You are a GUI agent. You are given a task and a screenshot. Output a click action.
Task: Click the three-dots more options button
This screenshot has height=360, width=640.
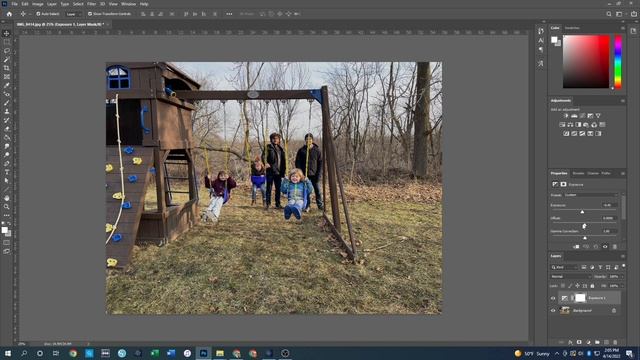pyautogui.click(x=229, y=14)
